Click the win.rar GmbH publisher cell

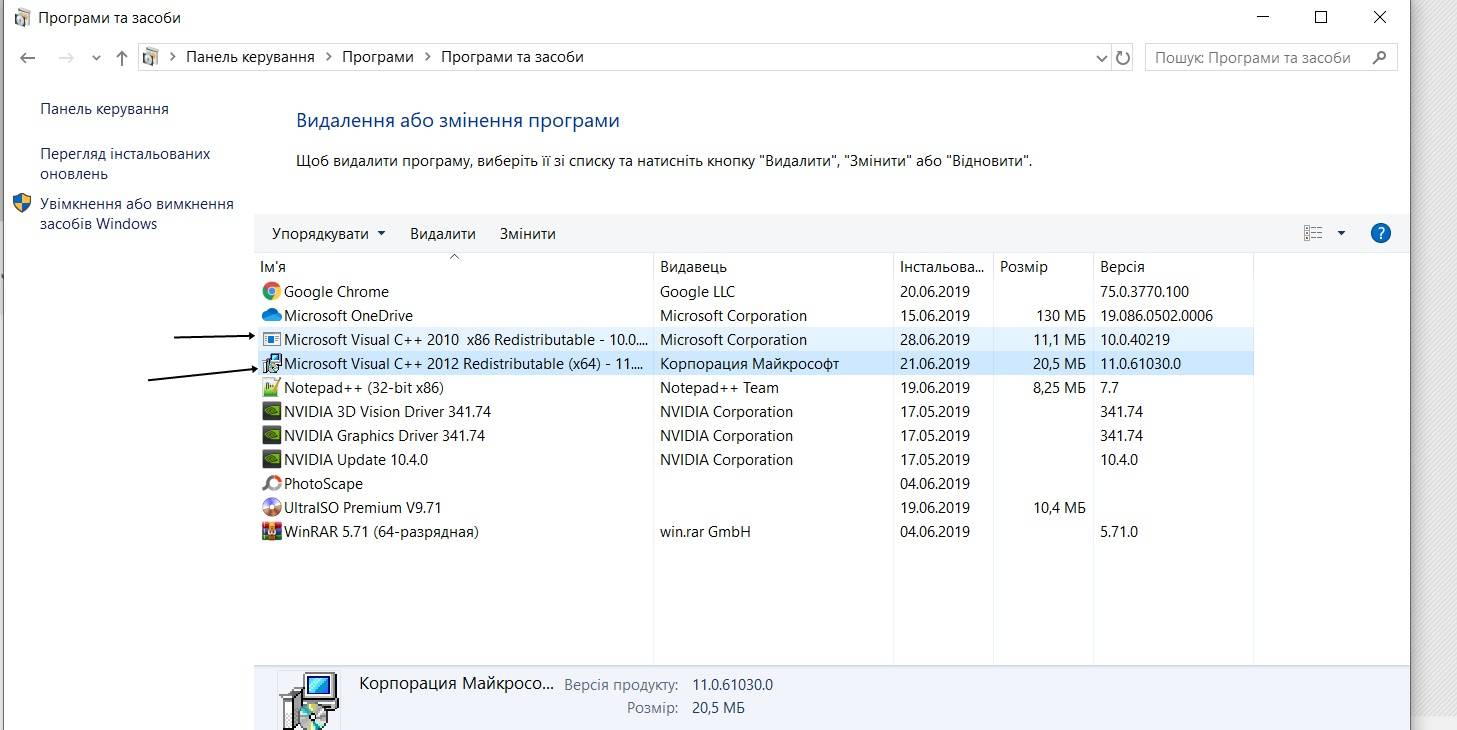coord(705,532)
